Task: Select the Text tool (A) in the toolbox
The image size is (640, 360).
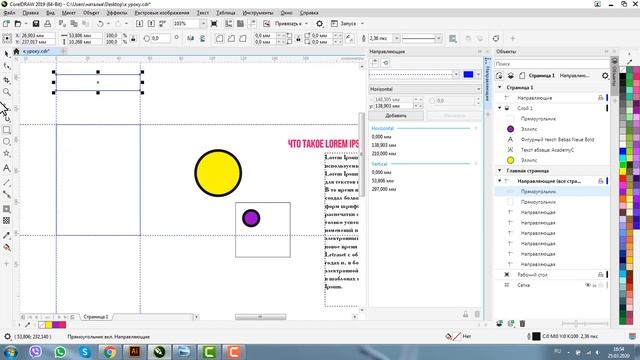Action: click(7, 168)
